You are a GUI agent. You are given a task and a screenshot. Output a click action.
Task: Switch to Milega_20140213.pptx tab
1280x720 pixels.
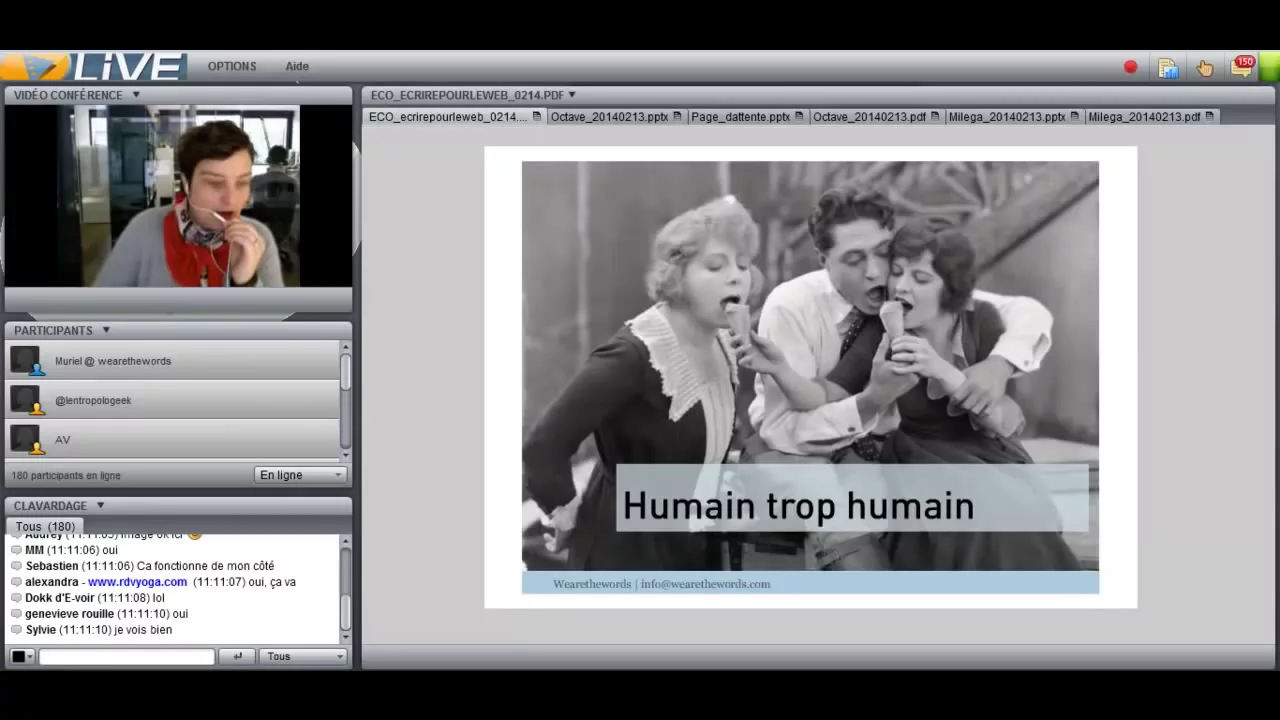click(1014, 117)
